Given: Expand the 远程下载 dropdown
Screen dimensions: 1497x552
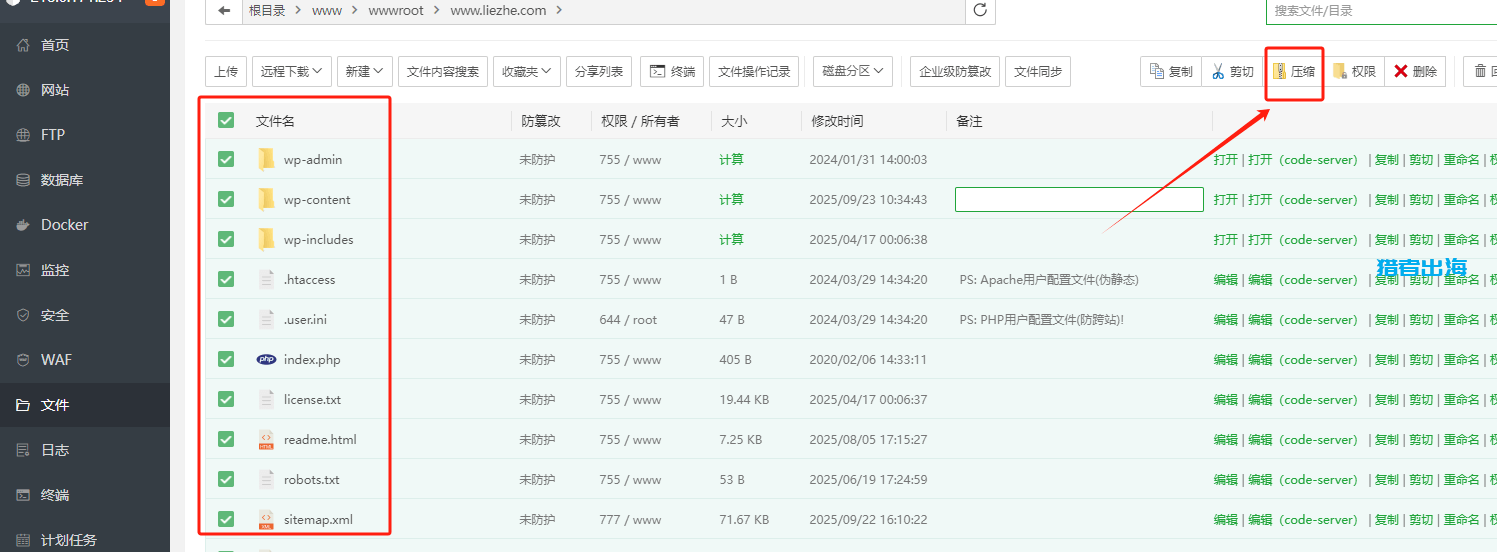Looking at the screenshot, I should 292,71.
